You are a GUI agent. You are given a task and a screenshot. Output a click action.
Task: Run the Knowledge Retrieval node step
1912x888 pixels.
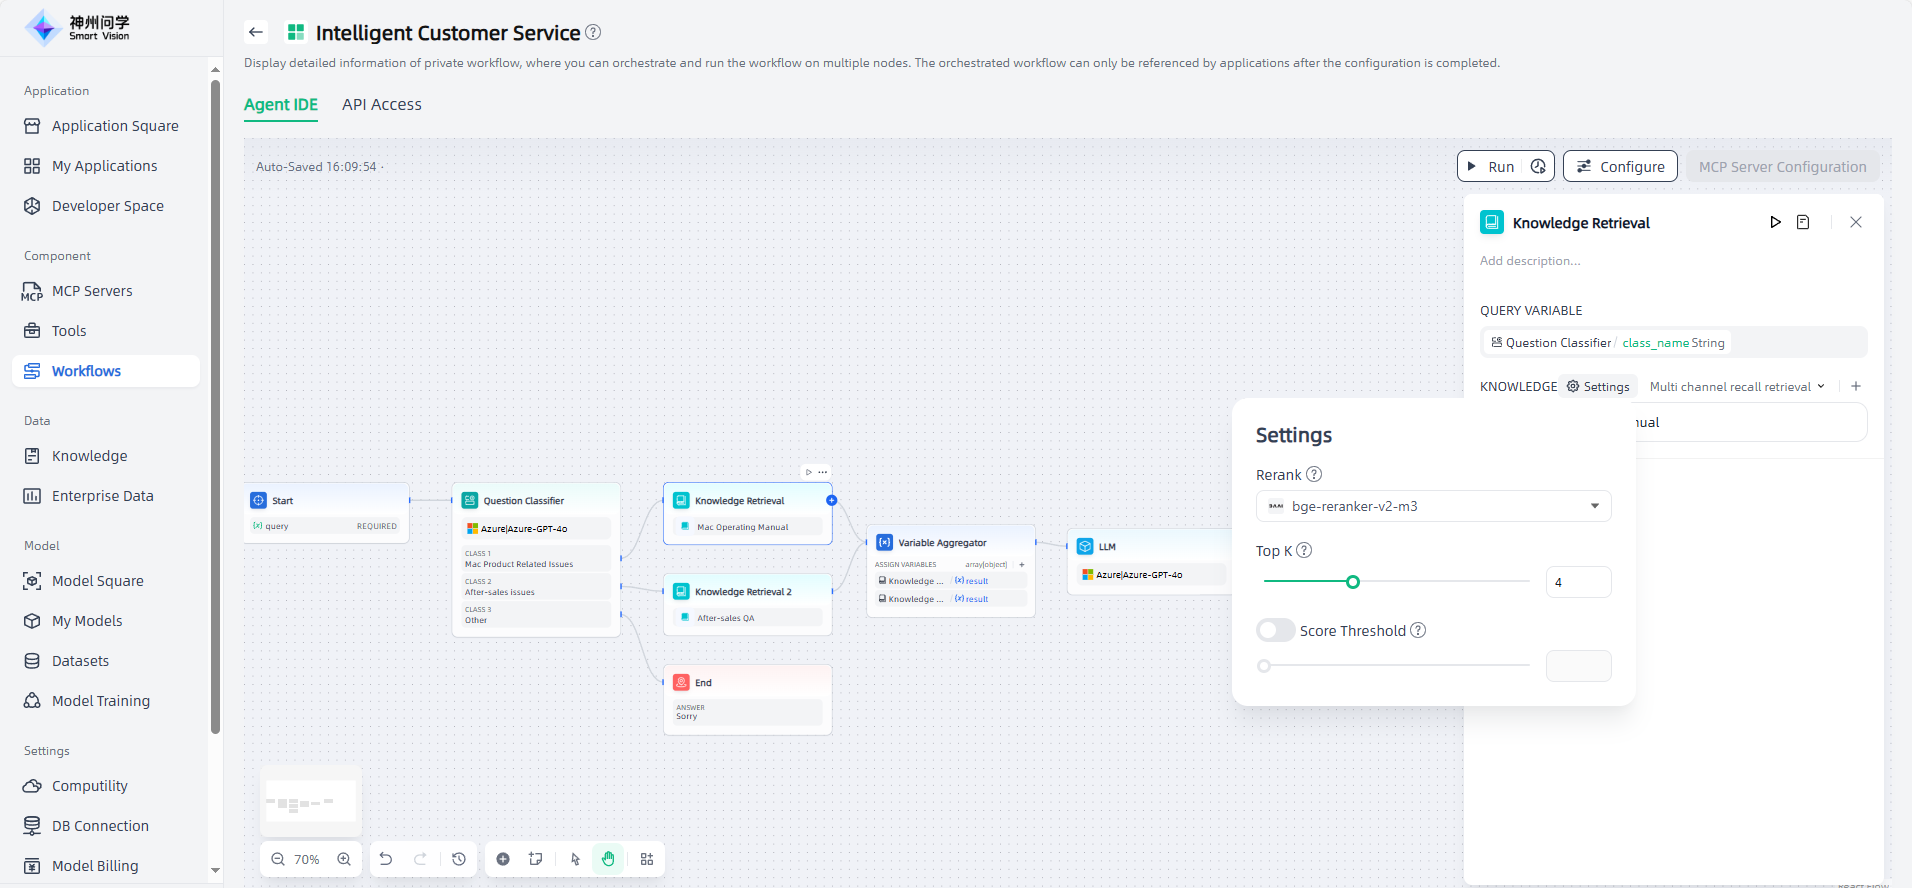click(1775, 222)
